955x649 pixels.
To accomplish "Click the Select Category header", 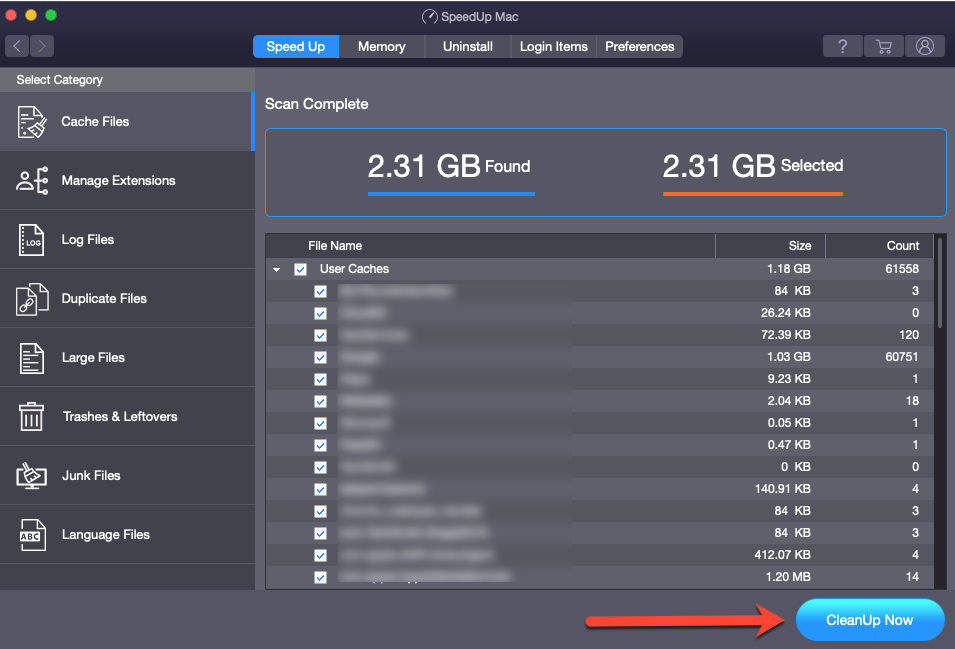I will pos(60,80).
